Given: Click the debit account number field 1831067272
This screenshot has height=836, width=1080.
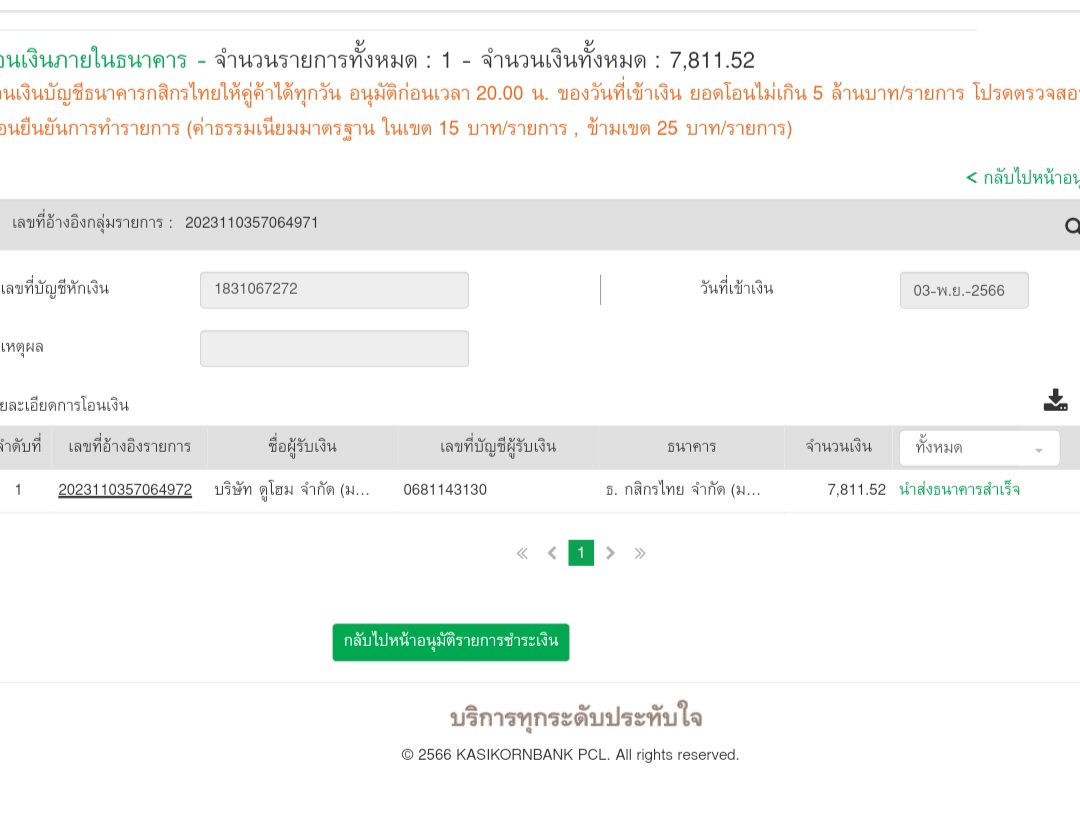Looking at the screenshot, I should [334, 290].
